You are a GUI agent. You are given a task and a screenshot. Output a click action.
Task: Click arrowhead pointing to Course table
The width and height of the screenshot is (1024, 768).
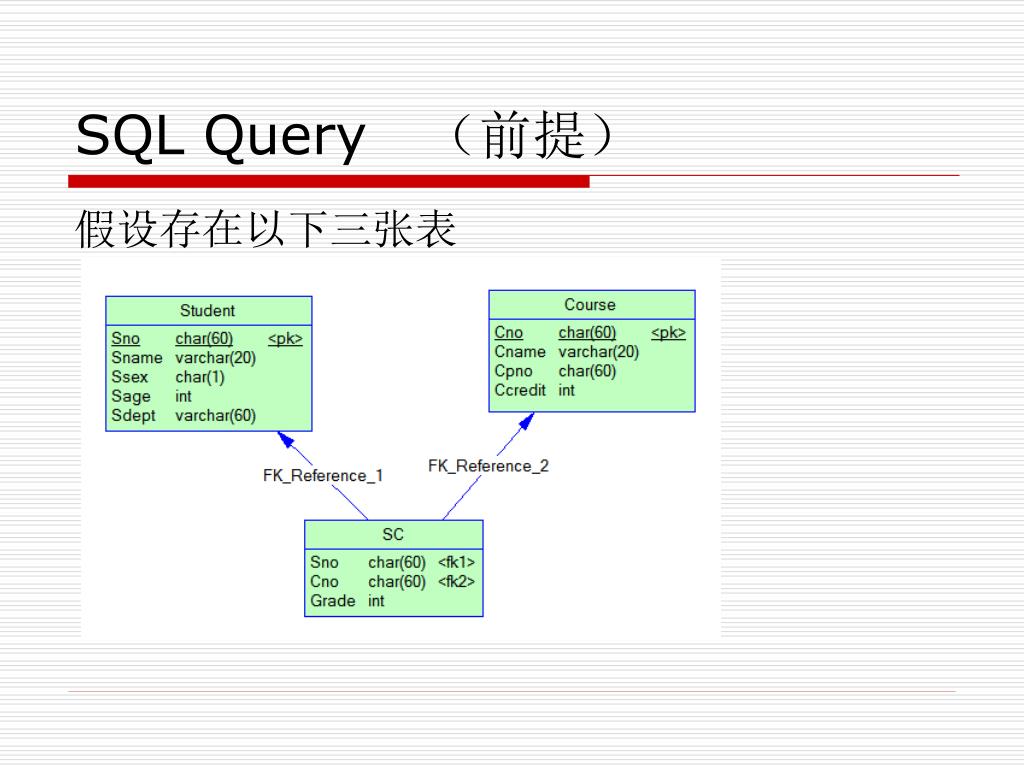pos(526,421)
